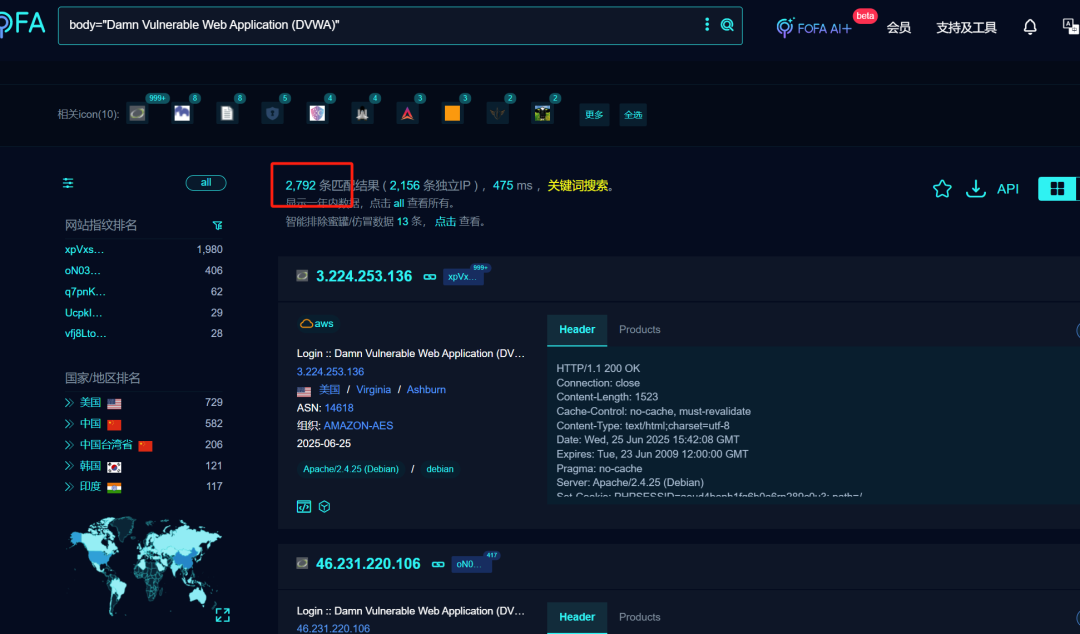
Task: Click the xpVx... fingerprint tag on first result
Action: tap(462, 276)
